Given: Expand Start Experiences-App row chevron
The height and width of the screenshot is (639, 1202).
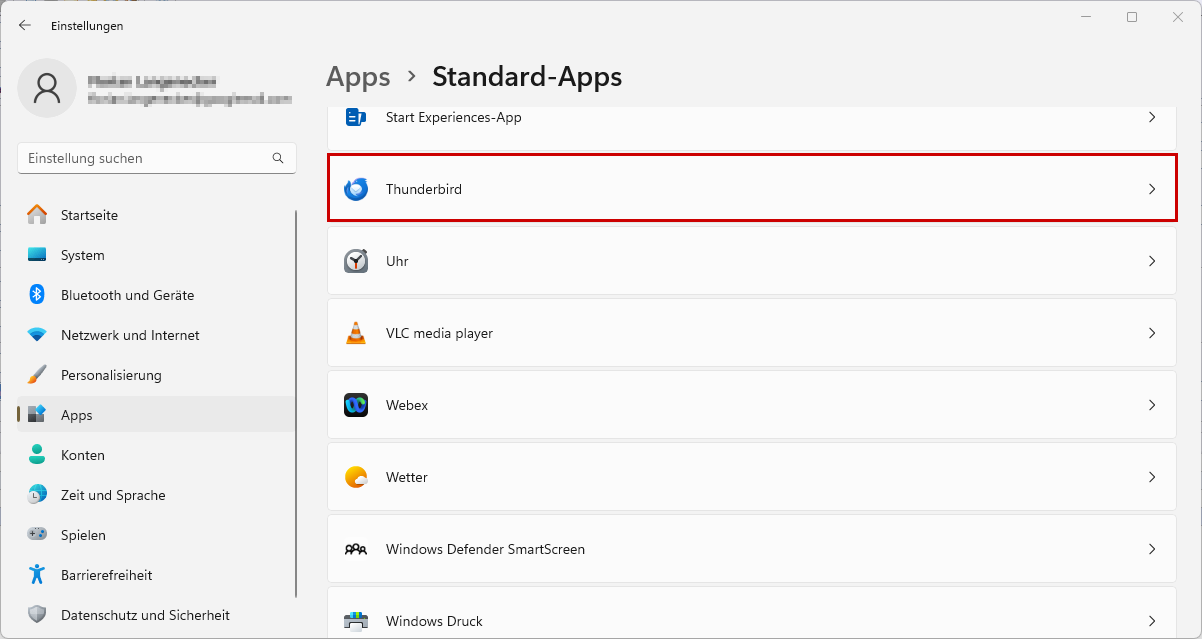Looking at the screenshot, I should point(1152,117).
